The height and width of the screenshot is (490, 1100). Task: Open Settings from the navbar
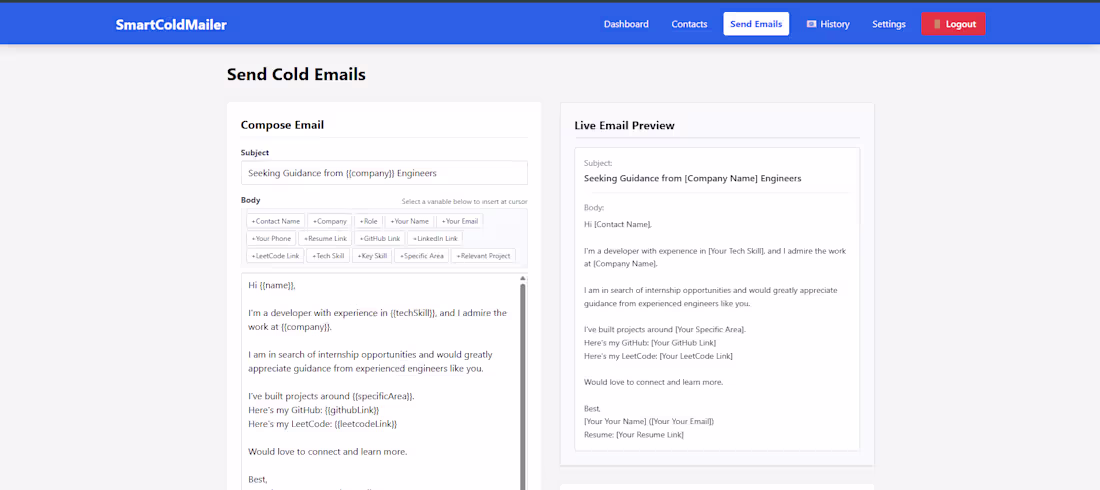click(889, 24)
